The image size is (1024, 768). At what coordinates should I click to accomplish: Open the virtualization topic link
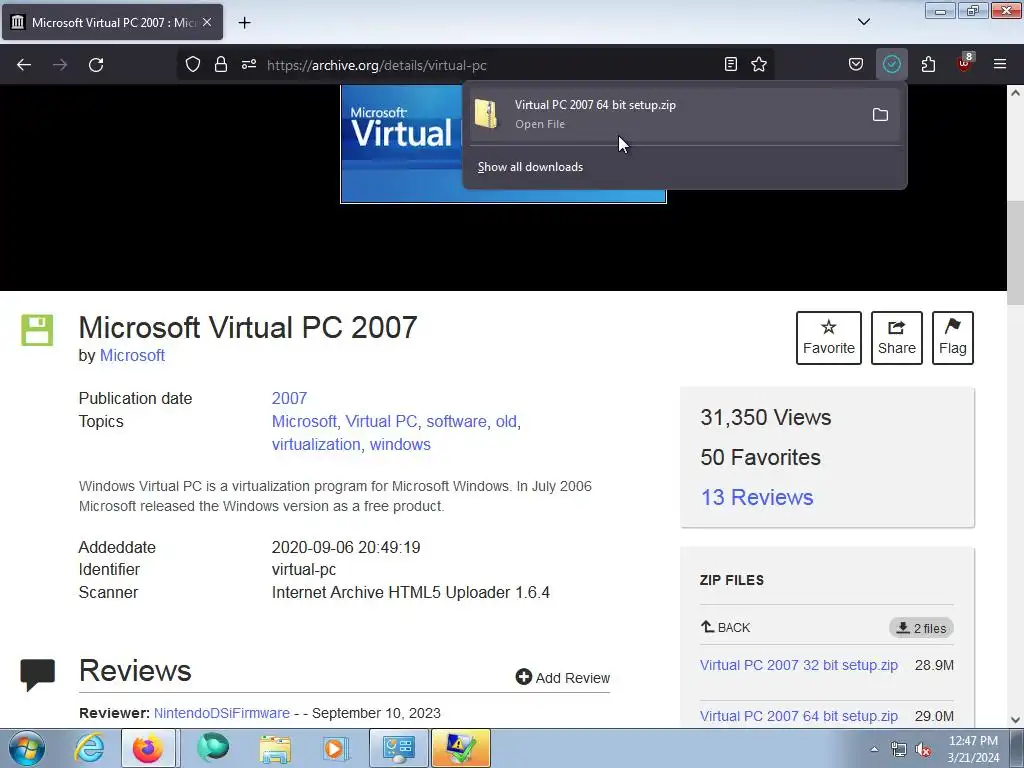click(316, 444)
